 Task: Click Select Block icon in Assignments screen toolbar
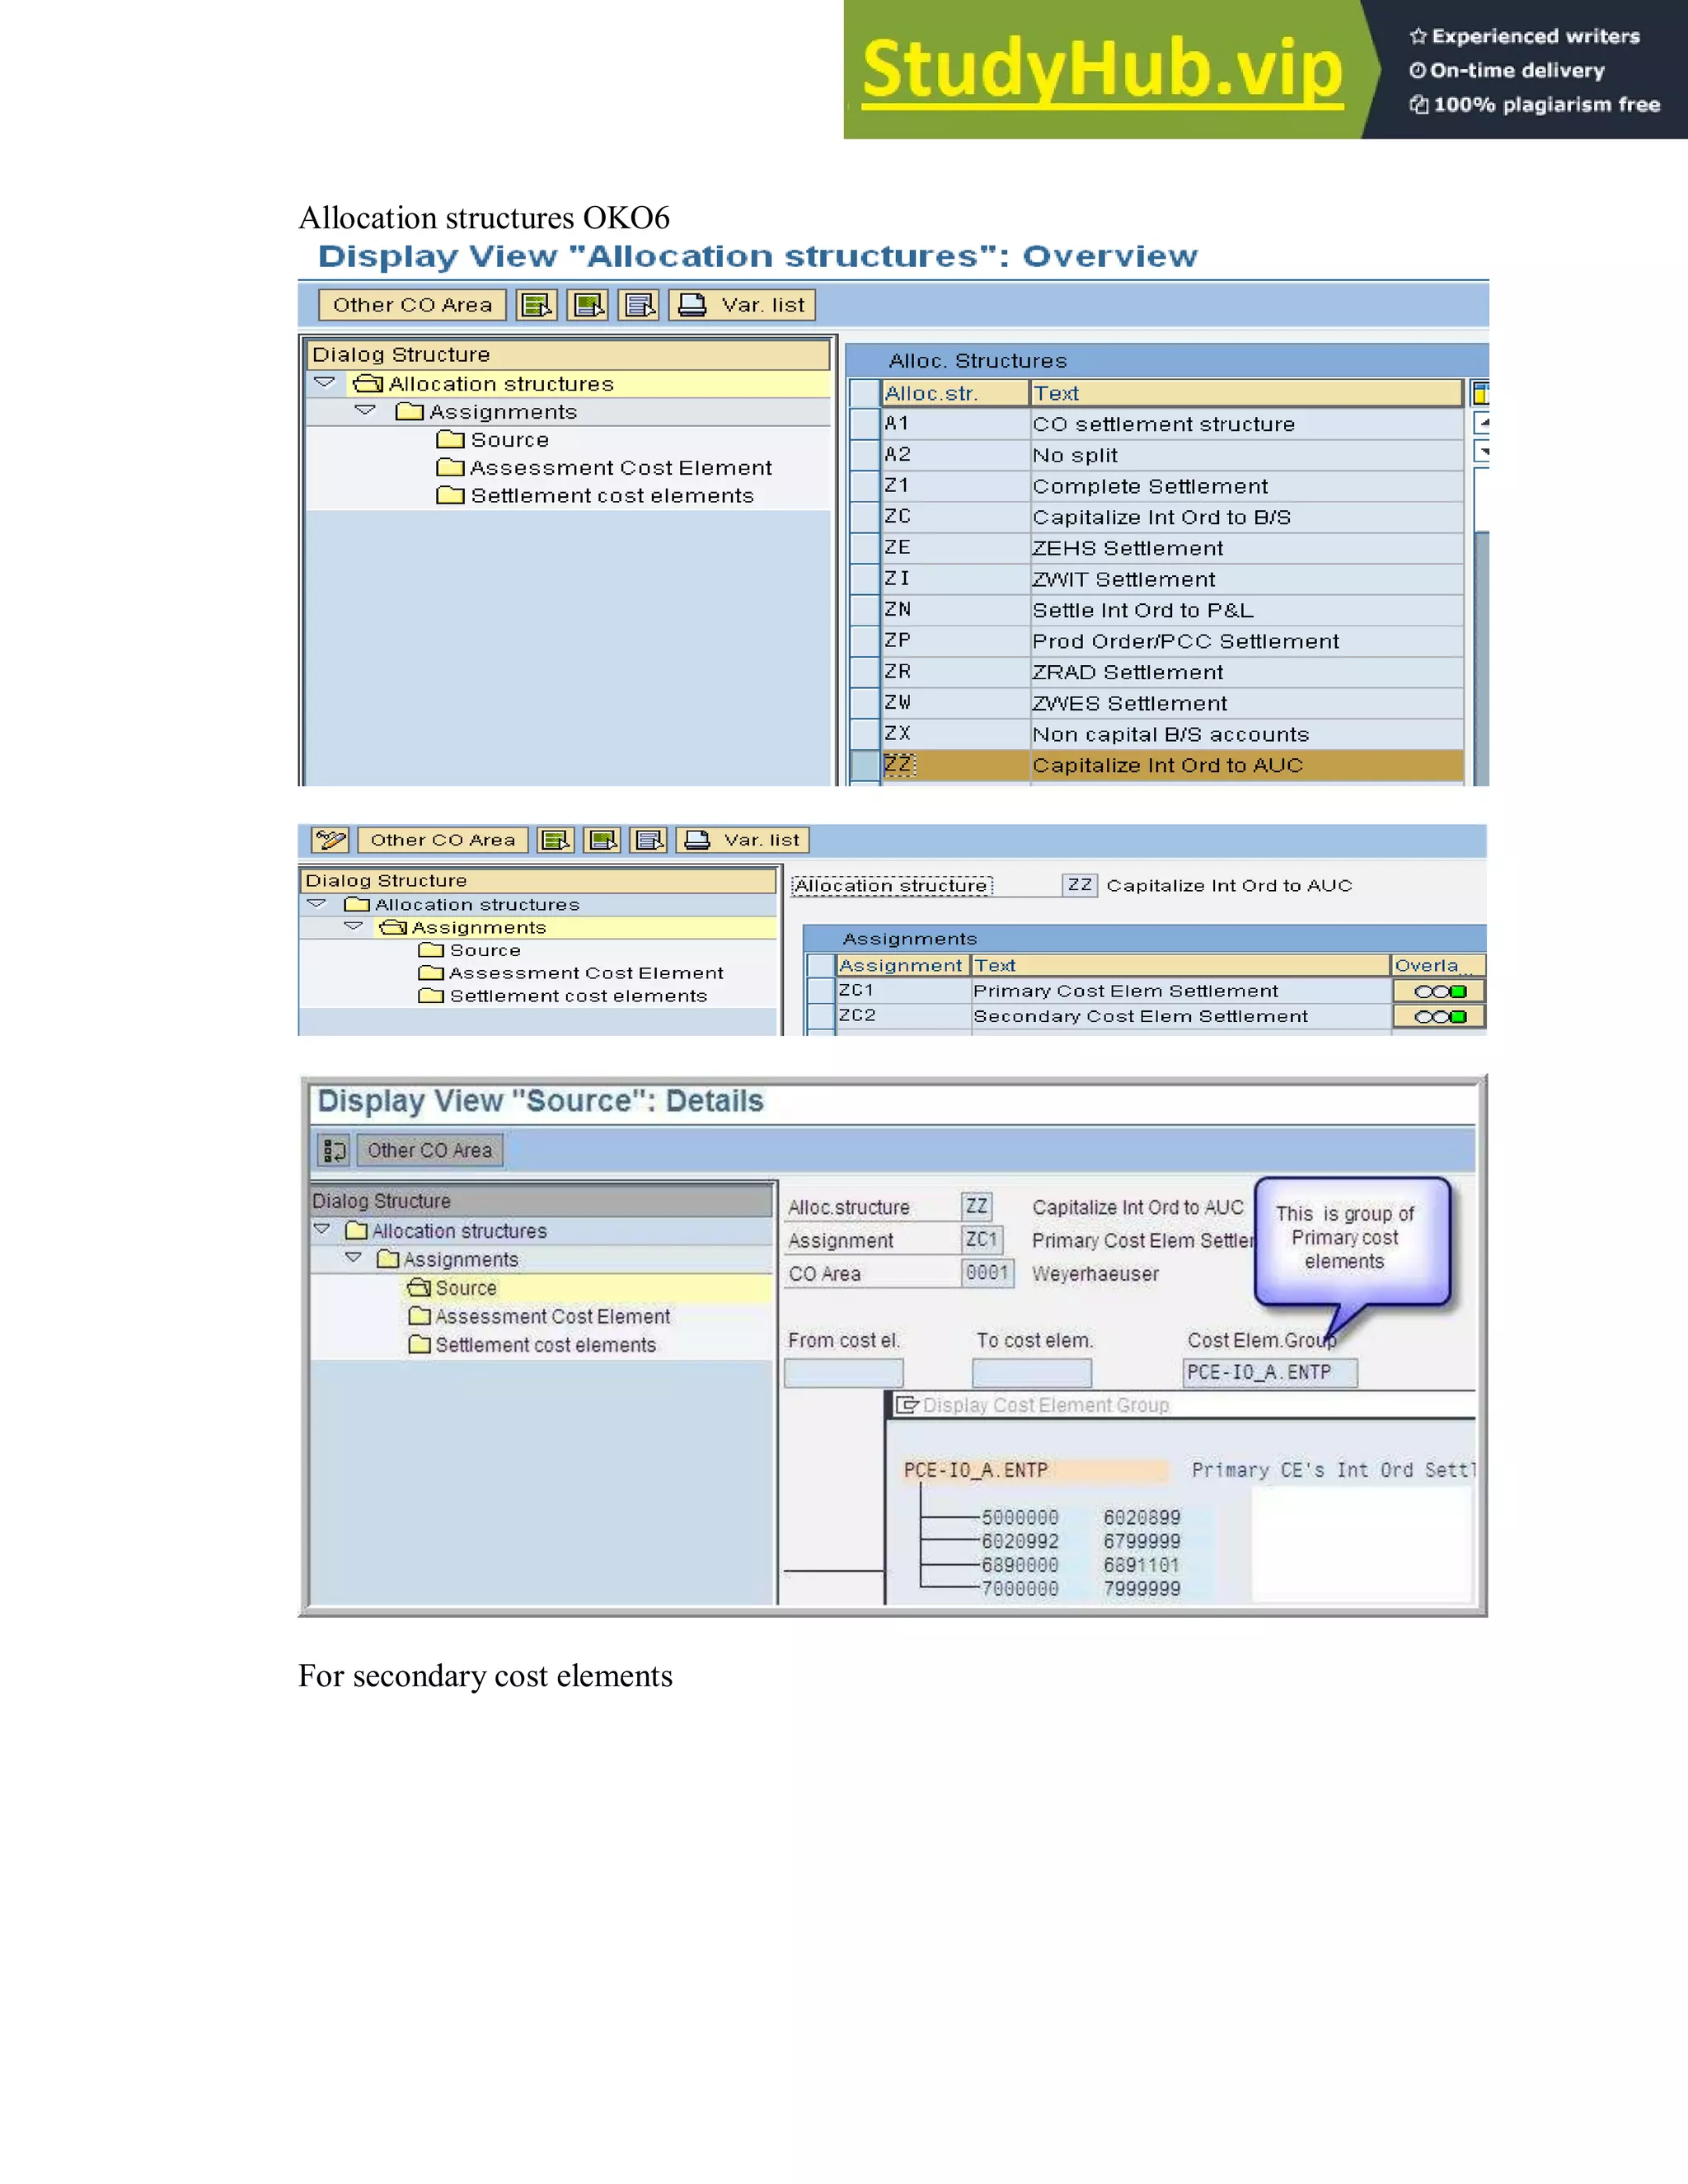click(x=603, y=840)
